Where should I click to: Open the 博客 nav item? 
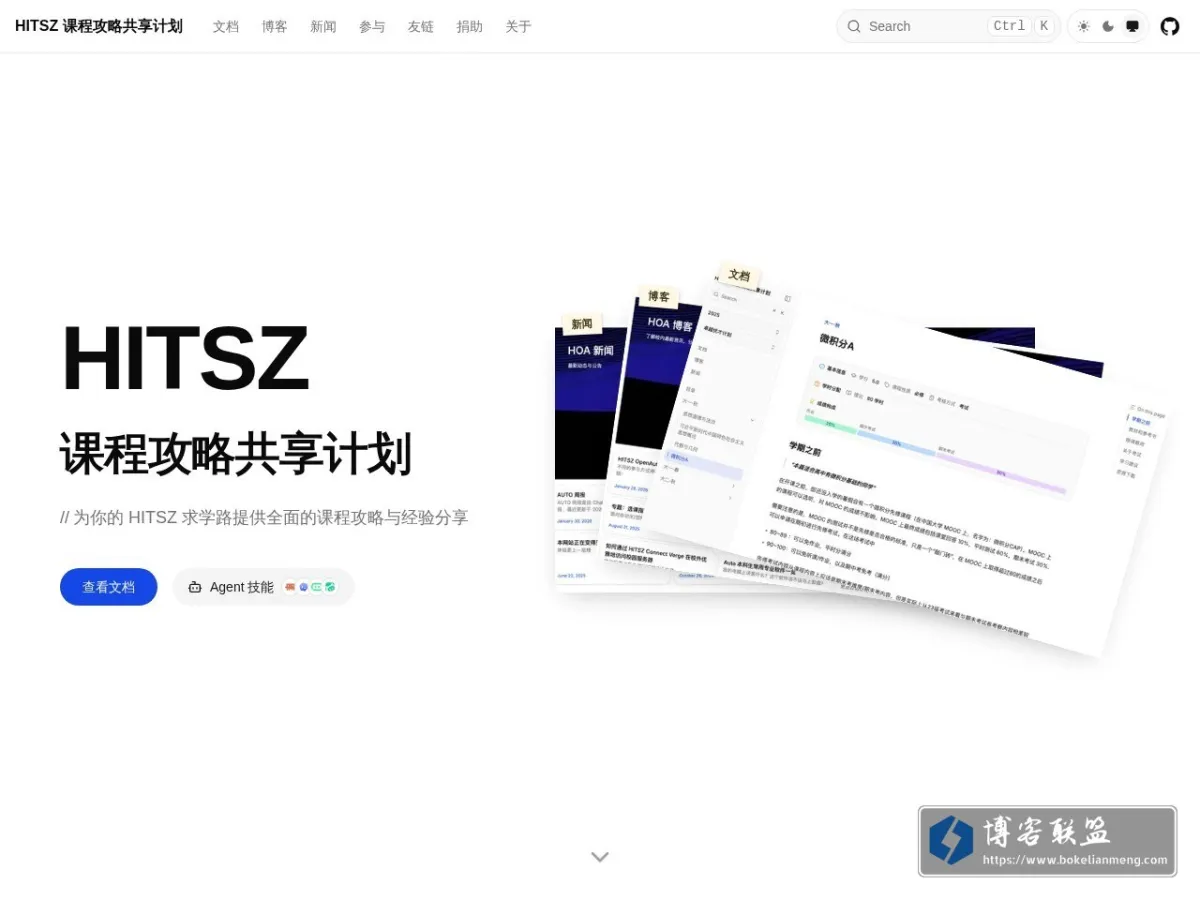275,27
